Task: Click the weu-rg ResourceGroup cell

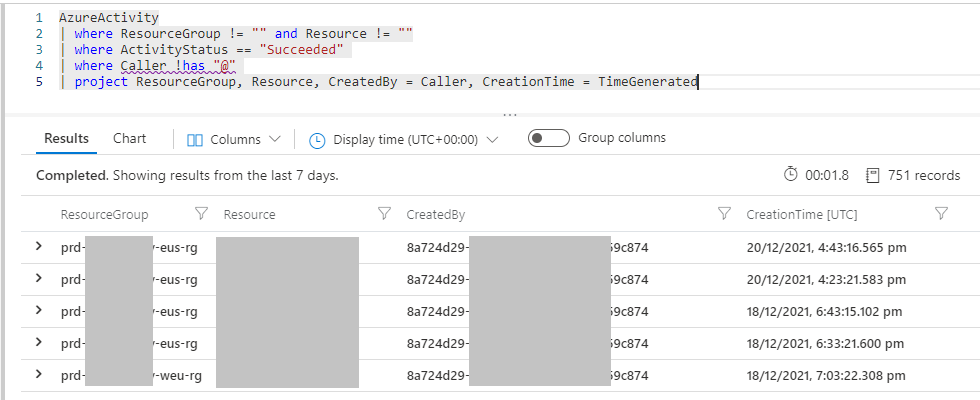Action: click(131, 376)
